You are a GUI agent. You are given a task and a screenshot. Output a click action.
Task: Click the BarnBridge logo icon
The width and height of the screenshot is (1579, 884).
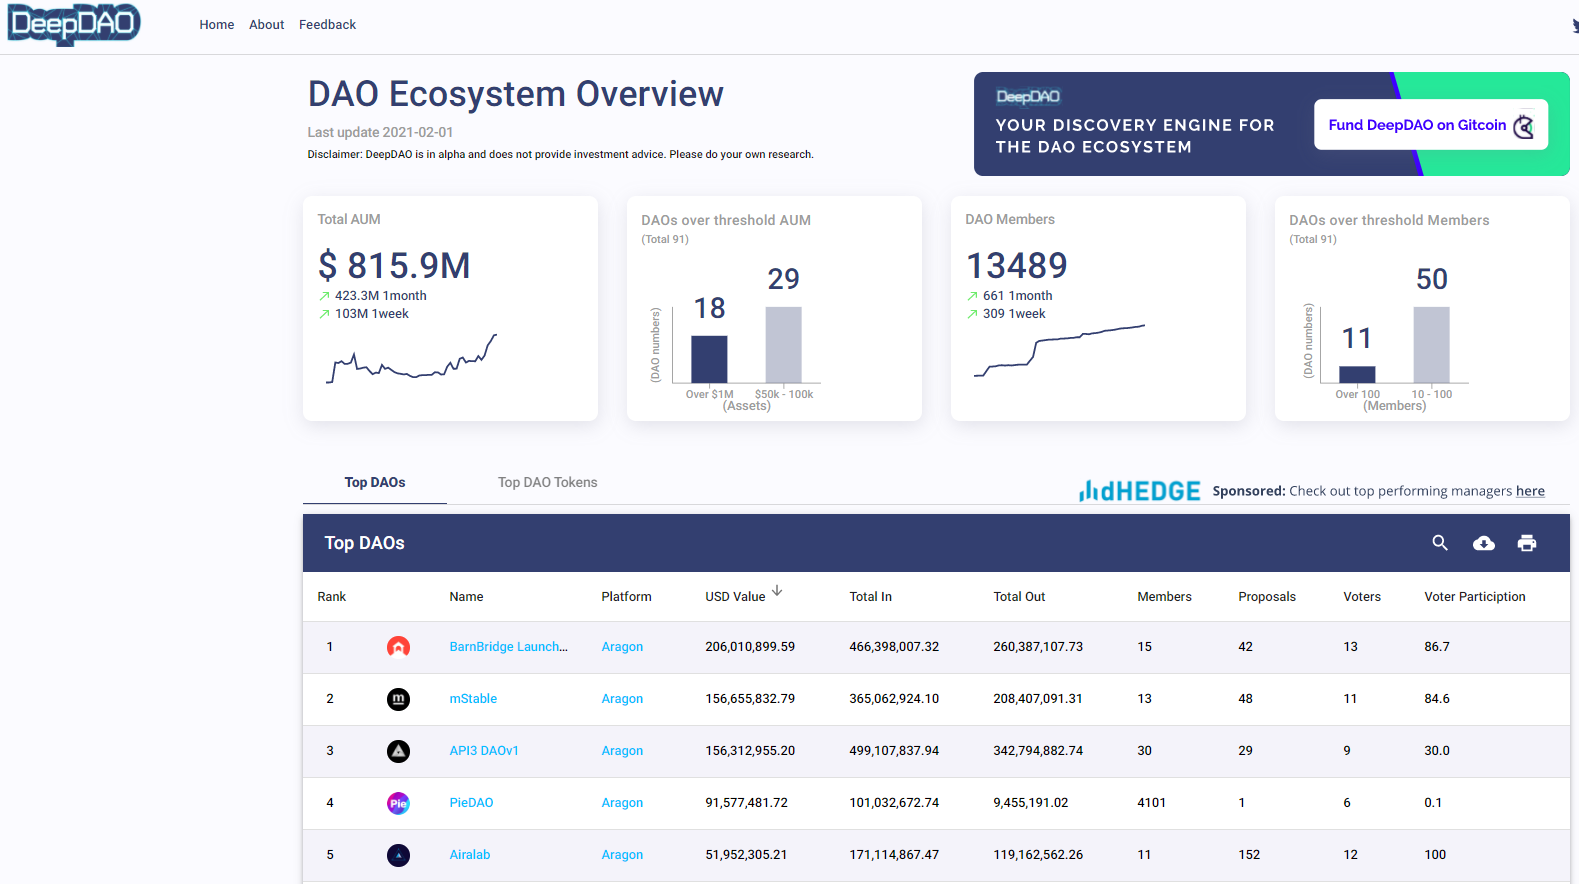[398, 647]
